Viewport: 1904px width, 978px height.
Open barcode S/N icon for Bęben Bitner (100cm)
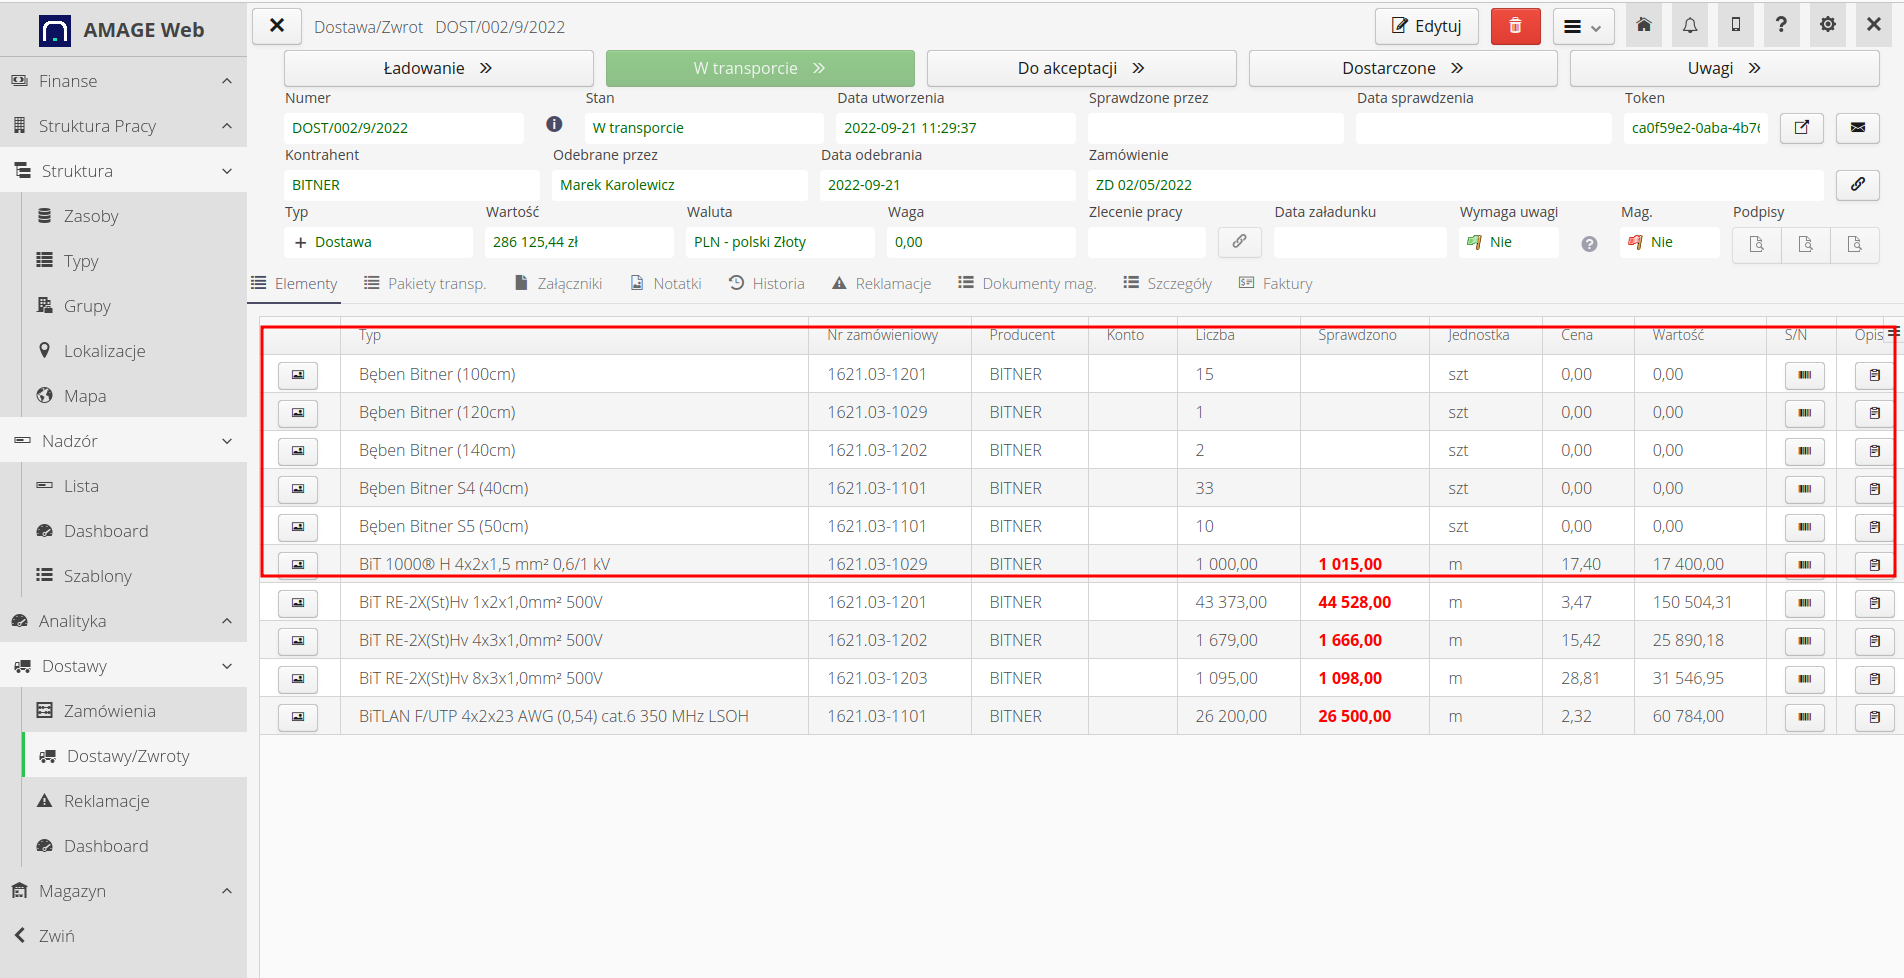pyautogui.click(x=1804, y=375)
